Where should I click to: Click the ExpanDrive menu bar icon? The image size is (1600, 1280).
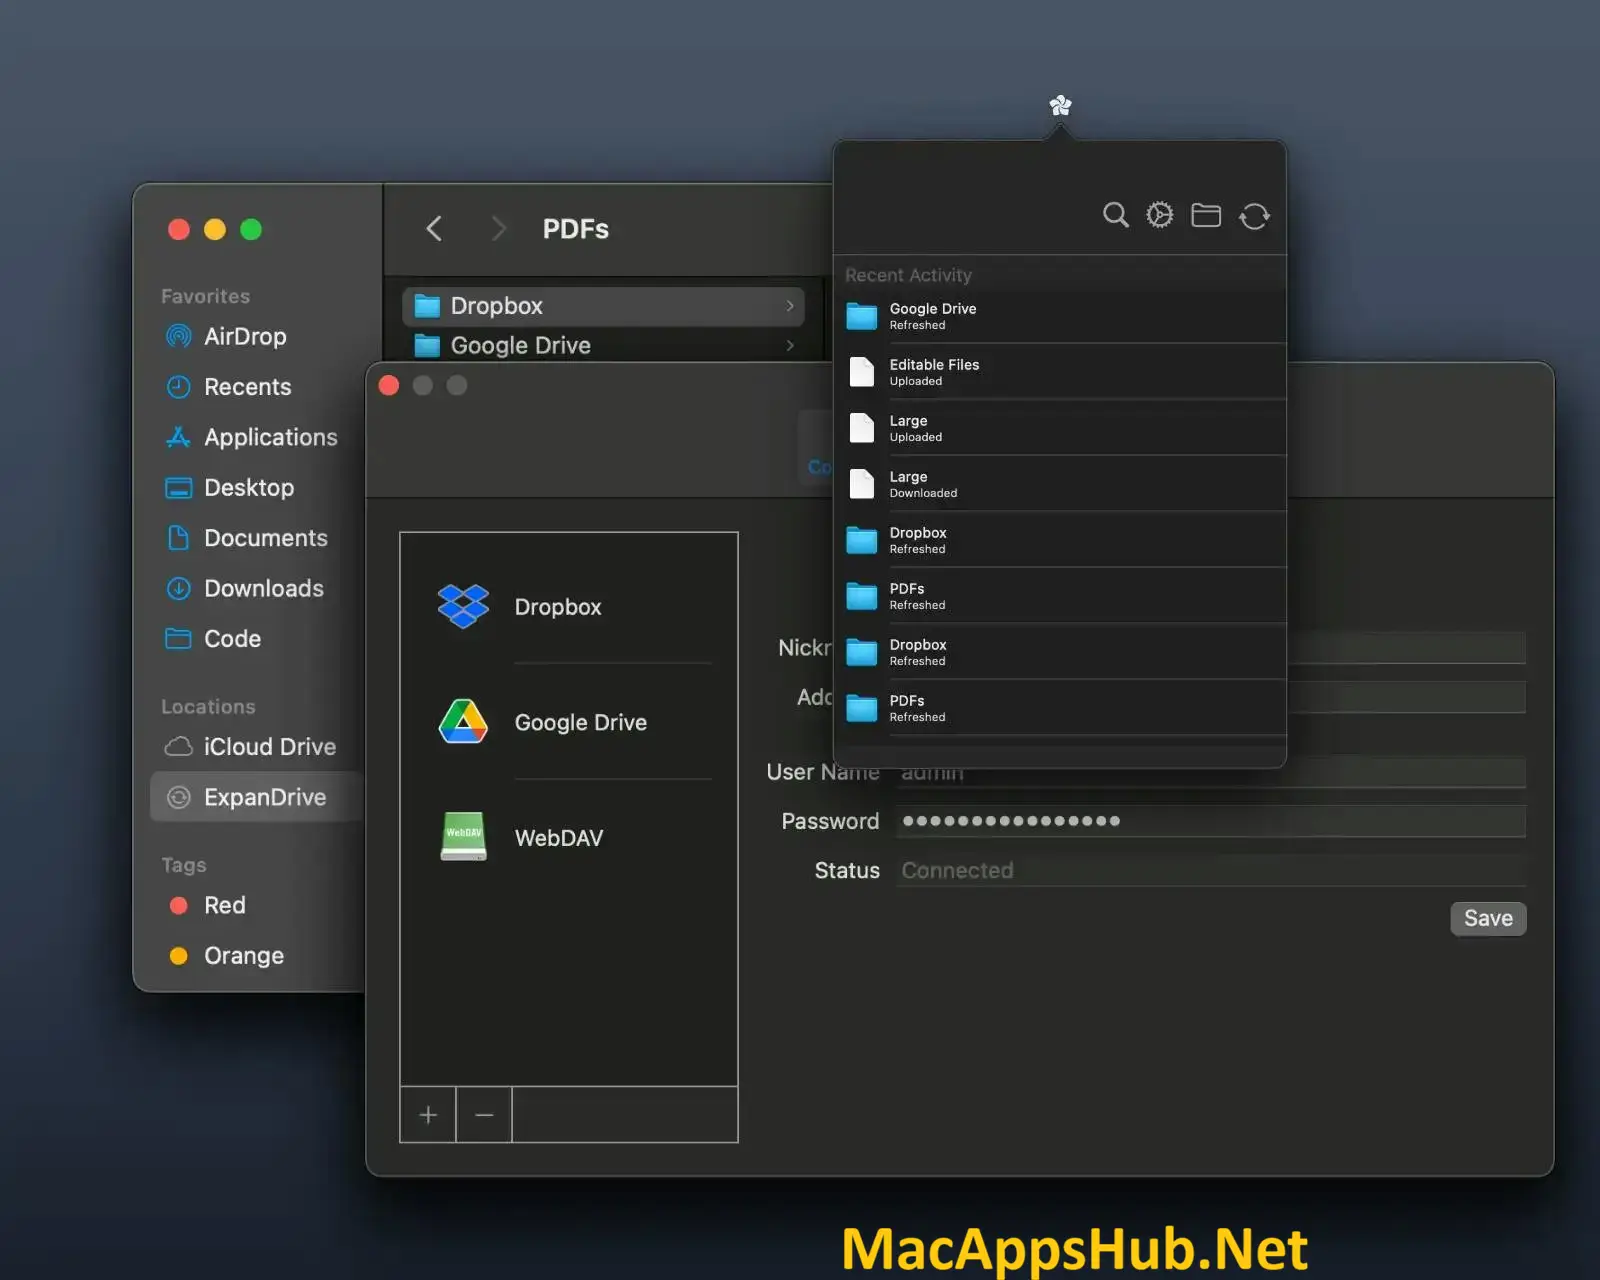pyautogui.click(x=1060, y=105)
